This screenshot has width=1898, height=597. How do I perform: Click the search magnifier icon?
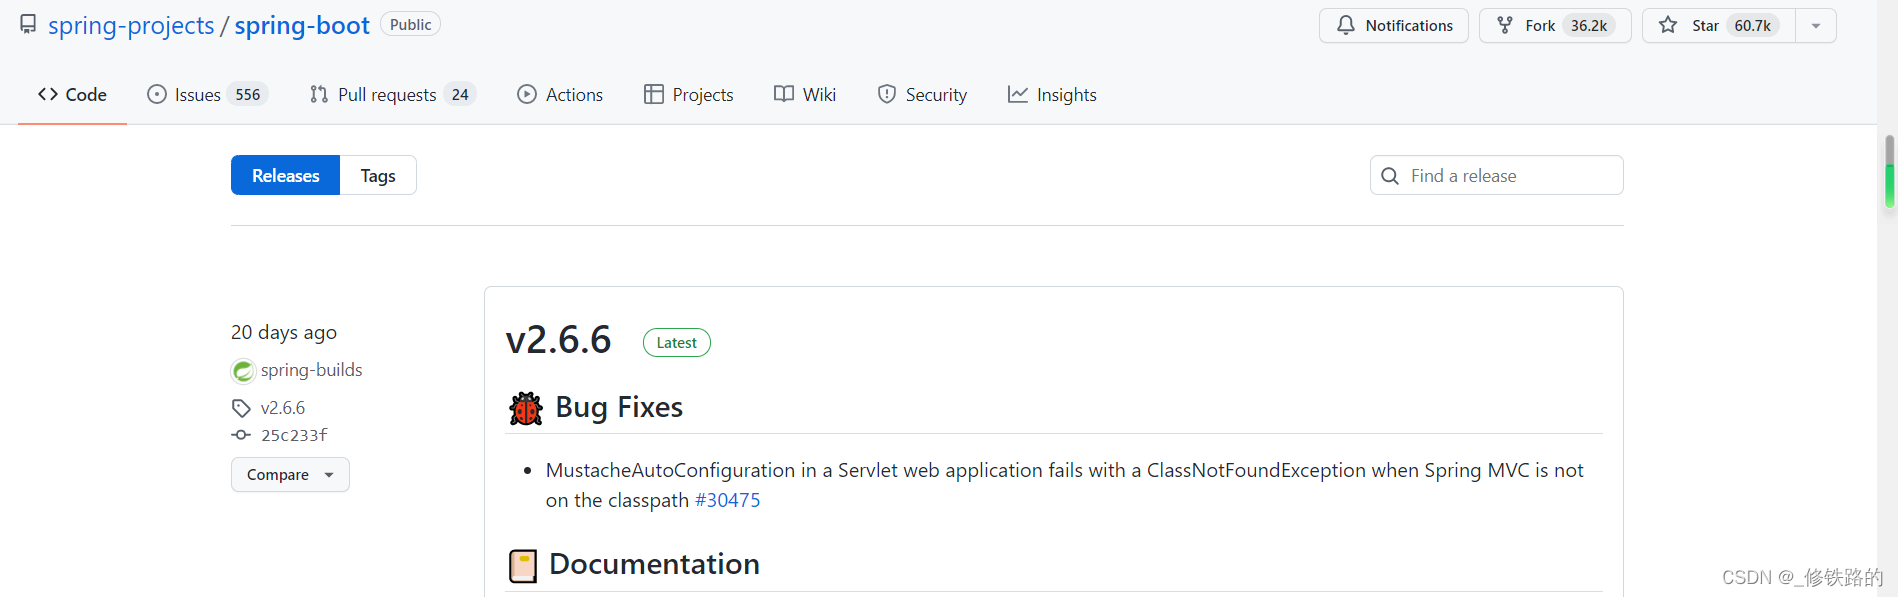[x=1390, y=176]
